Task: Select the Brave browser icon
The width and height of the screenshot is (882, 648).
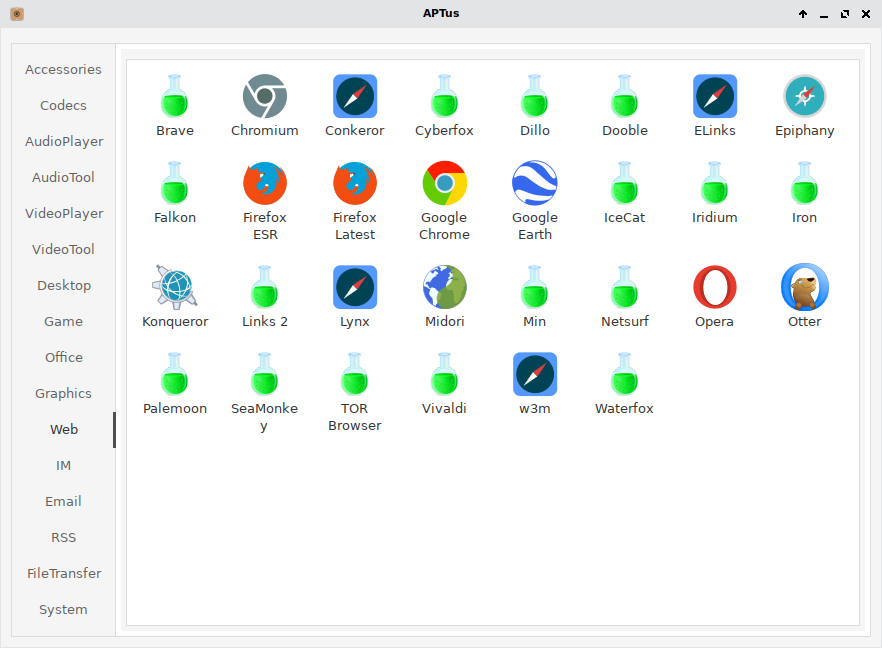Action: [175, 96]
